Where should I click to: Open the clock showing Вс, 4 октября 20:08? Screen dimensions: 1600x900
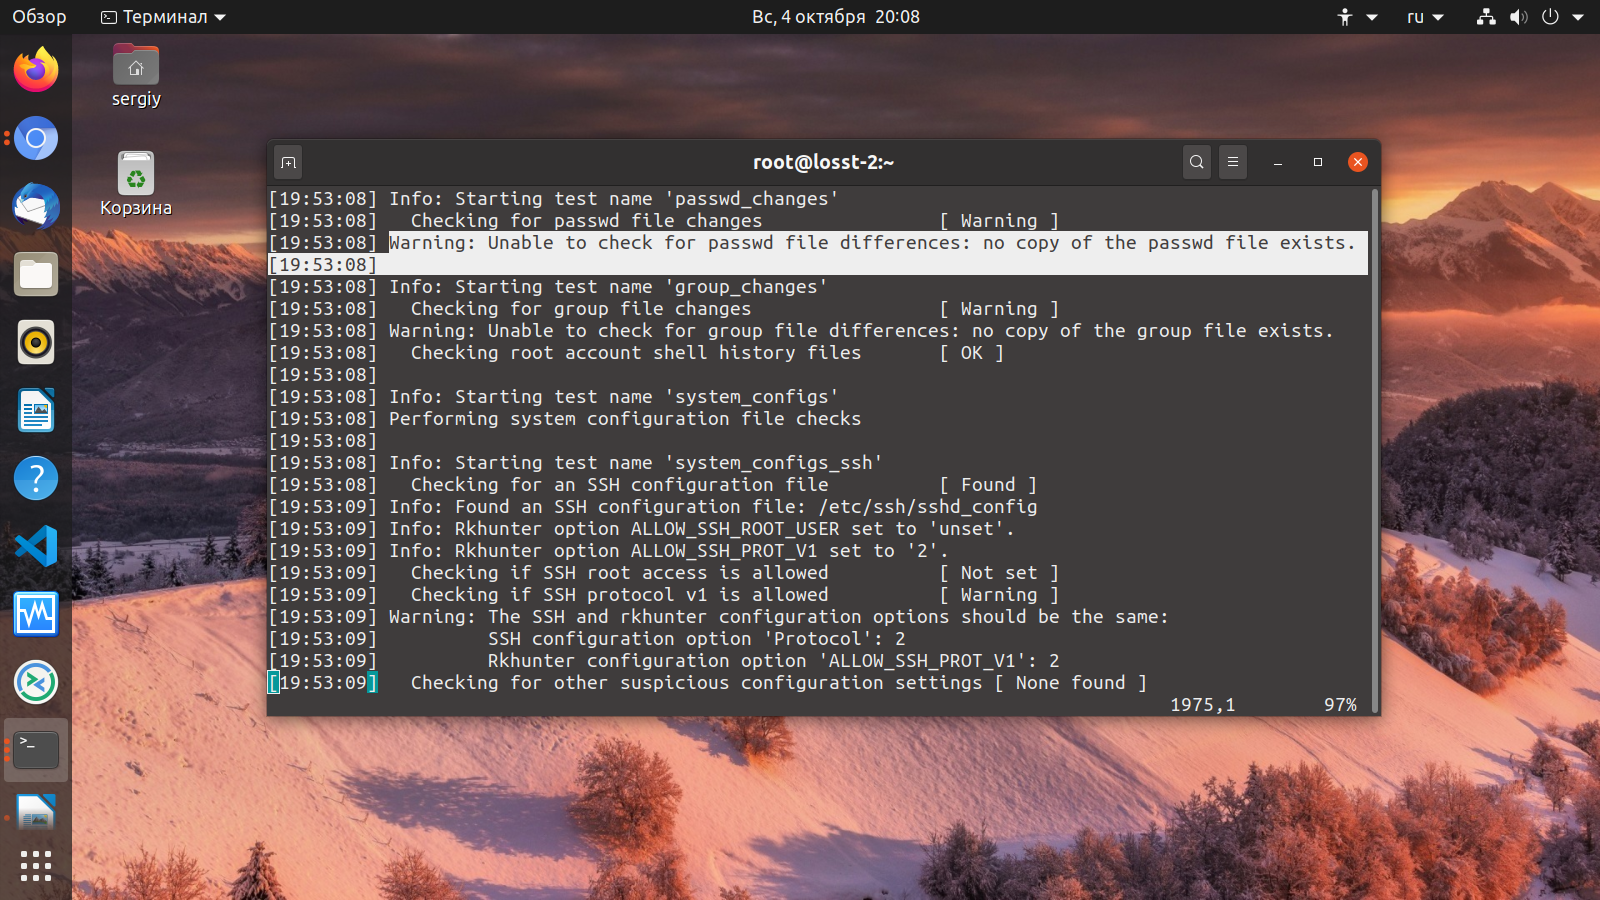pyautogui.click(x=836, y=17)
